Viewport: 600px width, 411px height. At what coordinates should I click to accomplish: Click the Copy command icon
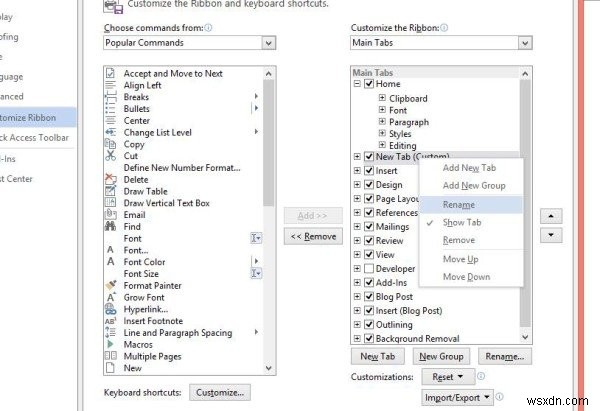(112, 144)
